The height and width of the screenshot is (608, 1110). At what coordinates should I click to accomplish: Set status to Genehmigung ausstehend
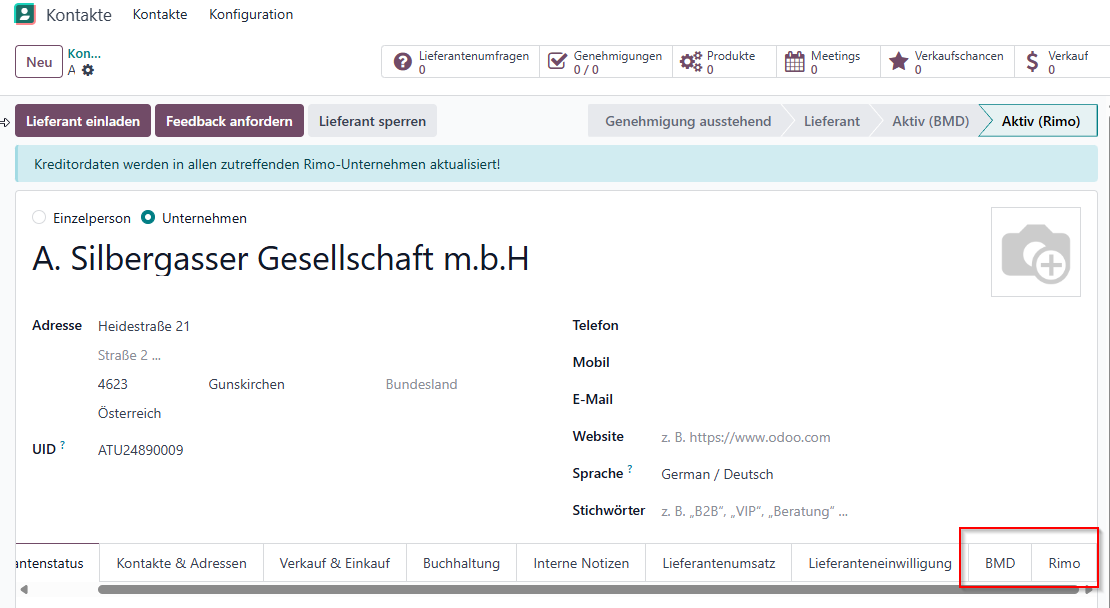(687, 121)
